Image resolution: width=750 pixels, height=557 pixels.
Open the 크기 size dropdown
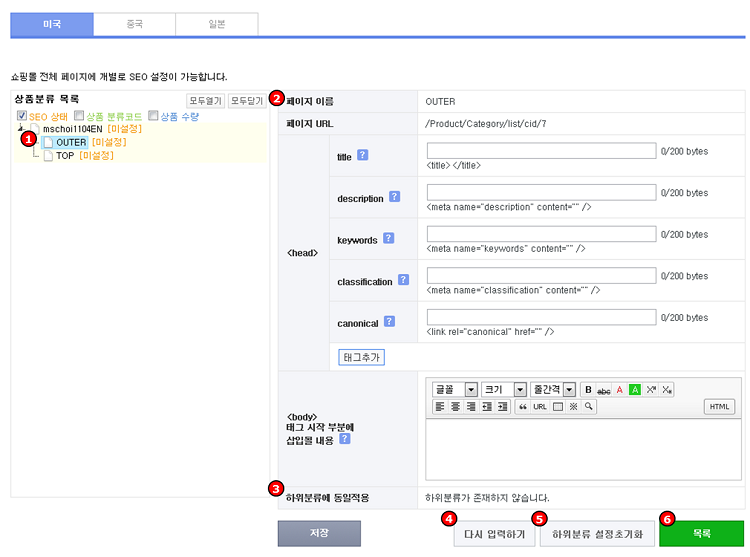pyautogui.click(x=520, y=389)
